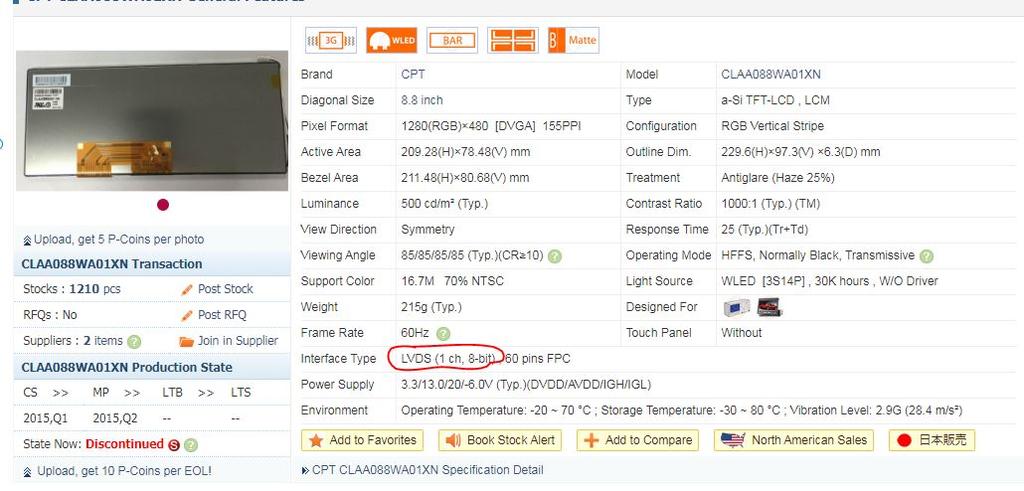Screen dimensions: 1024x491
Task: Click Add to Compare button
Action: coord(636,440)
